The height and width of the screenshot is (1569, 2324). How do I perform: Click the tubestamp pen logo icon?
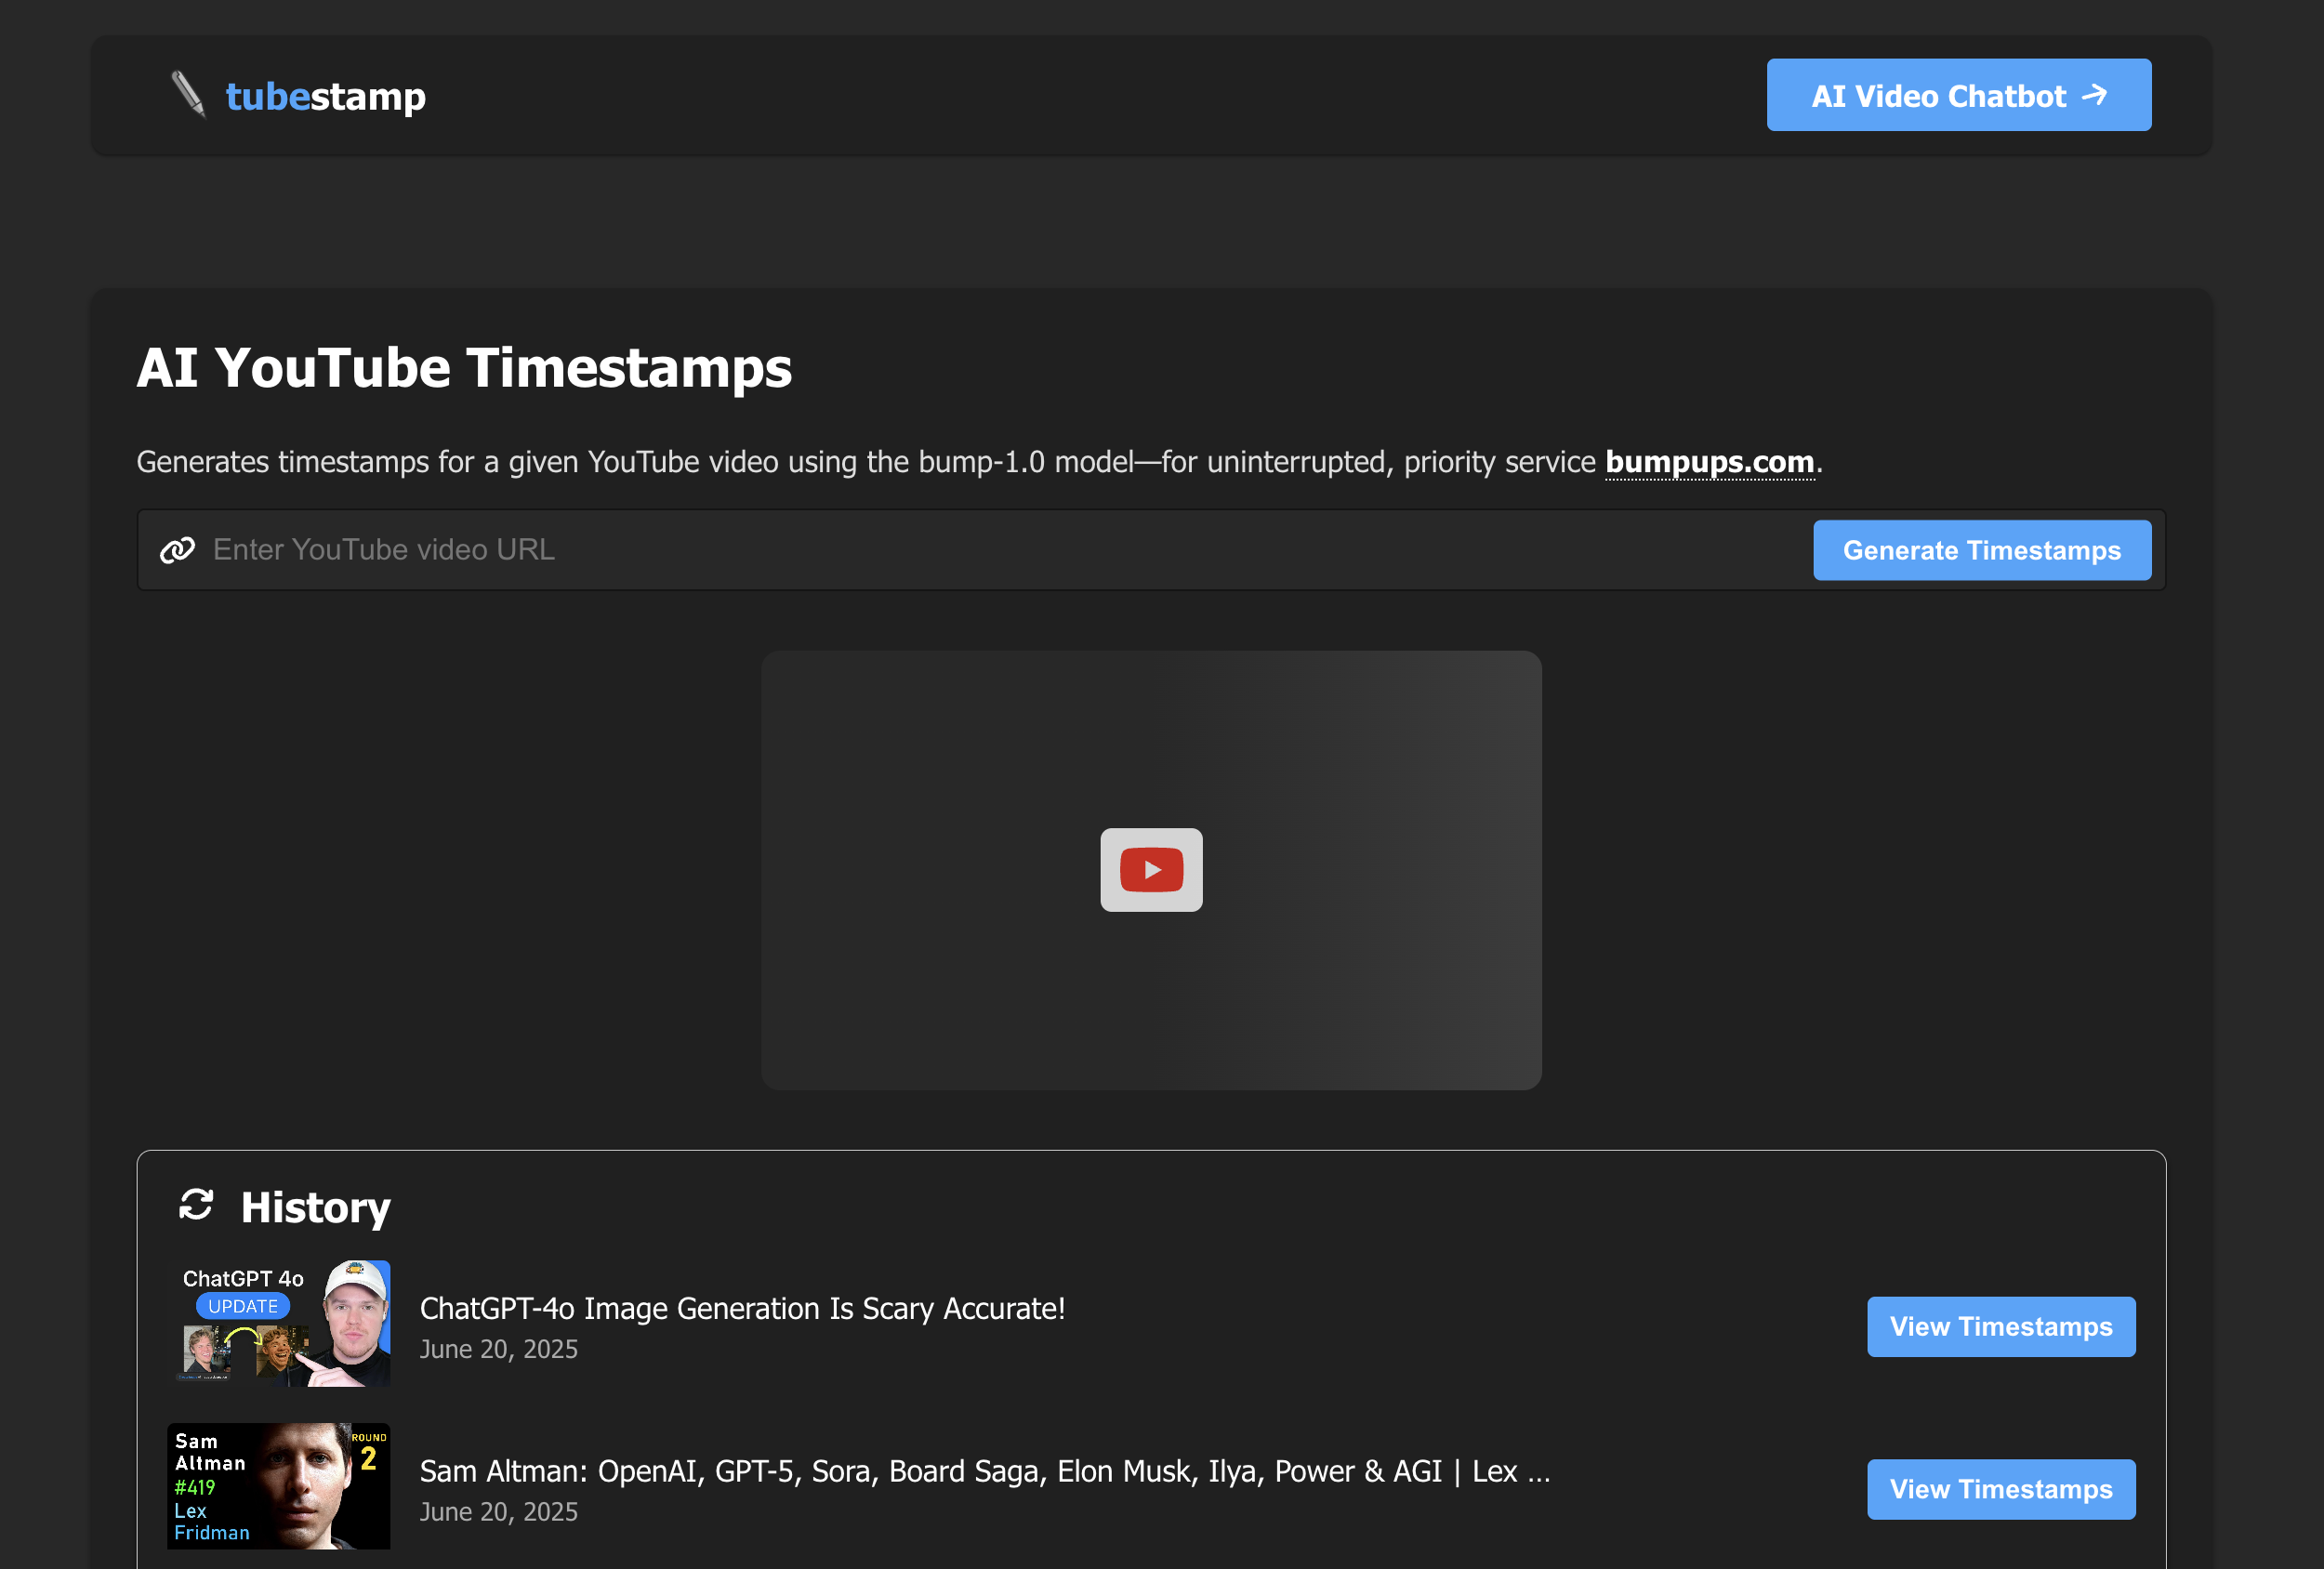click(188, 94)
